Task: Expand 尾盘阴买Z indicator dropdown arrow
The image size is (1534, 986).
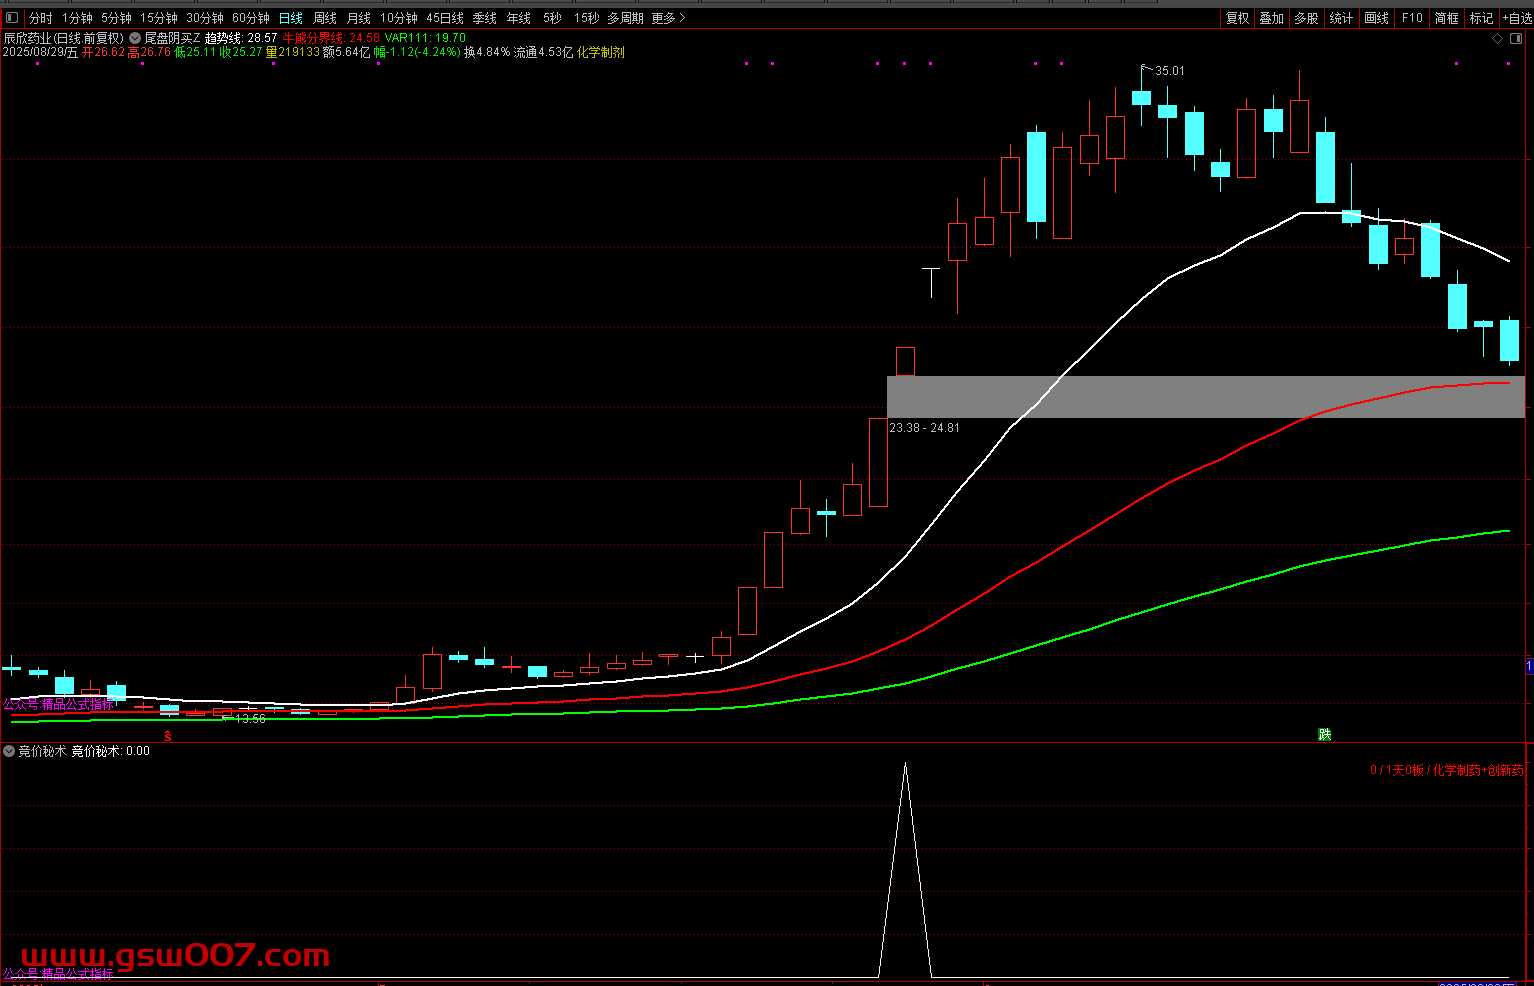Action: pyautogui.click(x=135, y=38)
